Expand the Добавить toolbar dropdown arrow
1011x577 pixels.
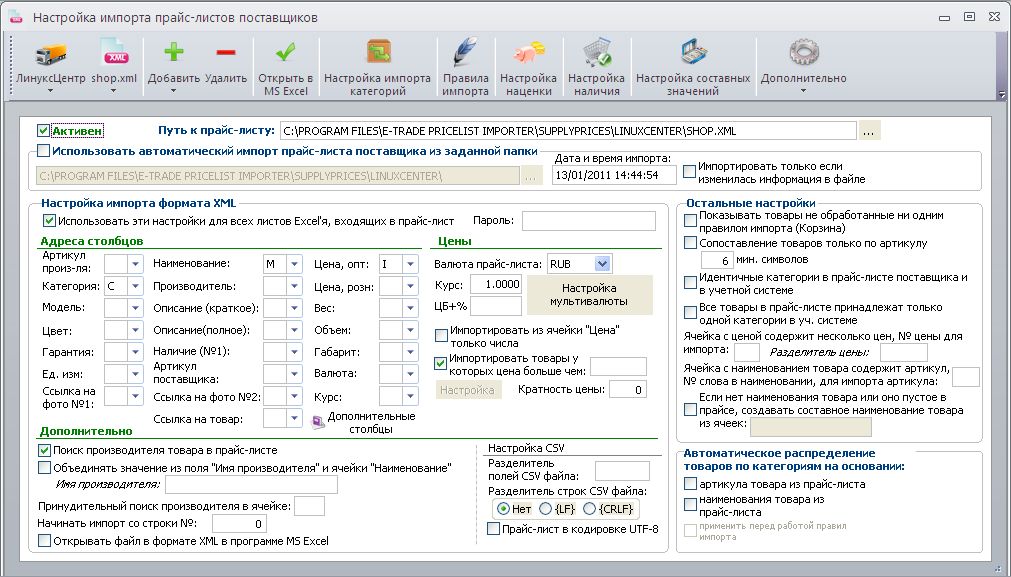[x=173, y=91]
